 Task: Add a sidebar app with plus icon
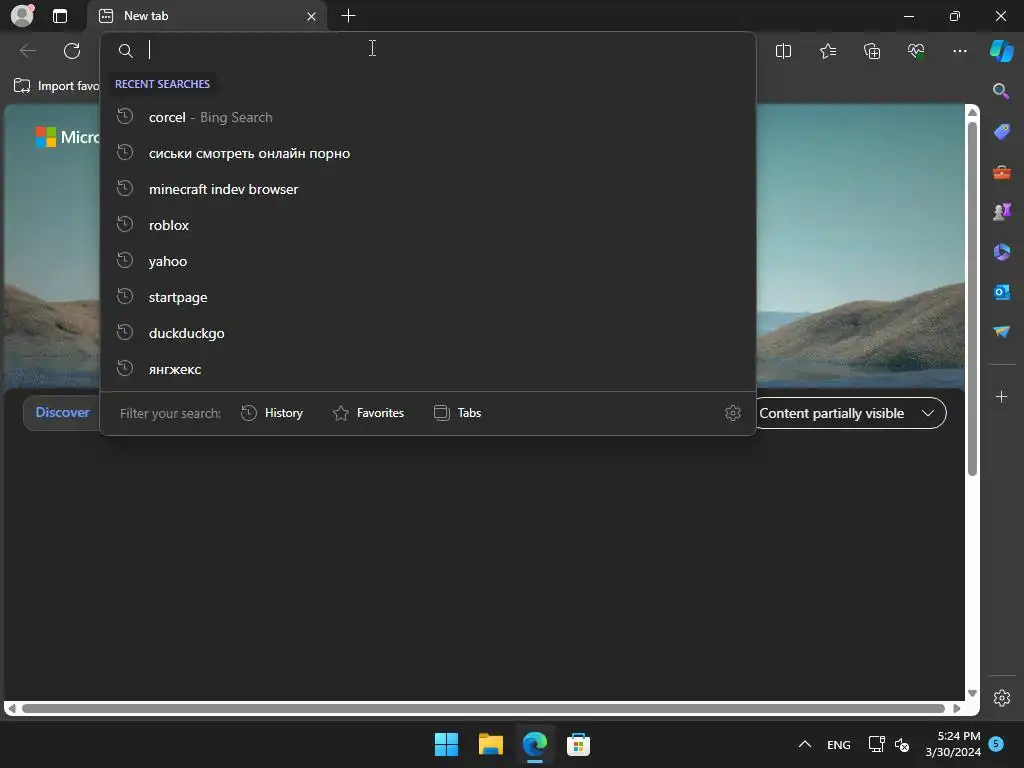pyautogui.click(x=1001, y=396)
